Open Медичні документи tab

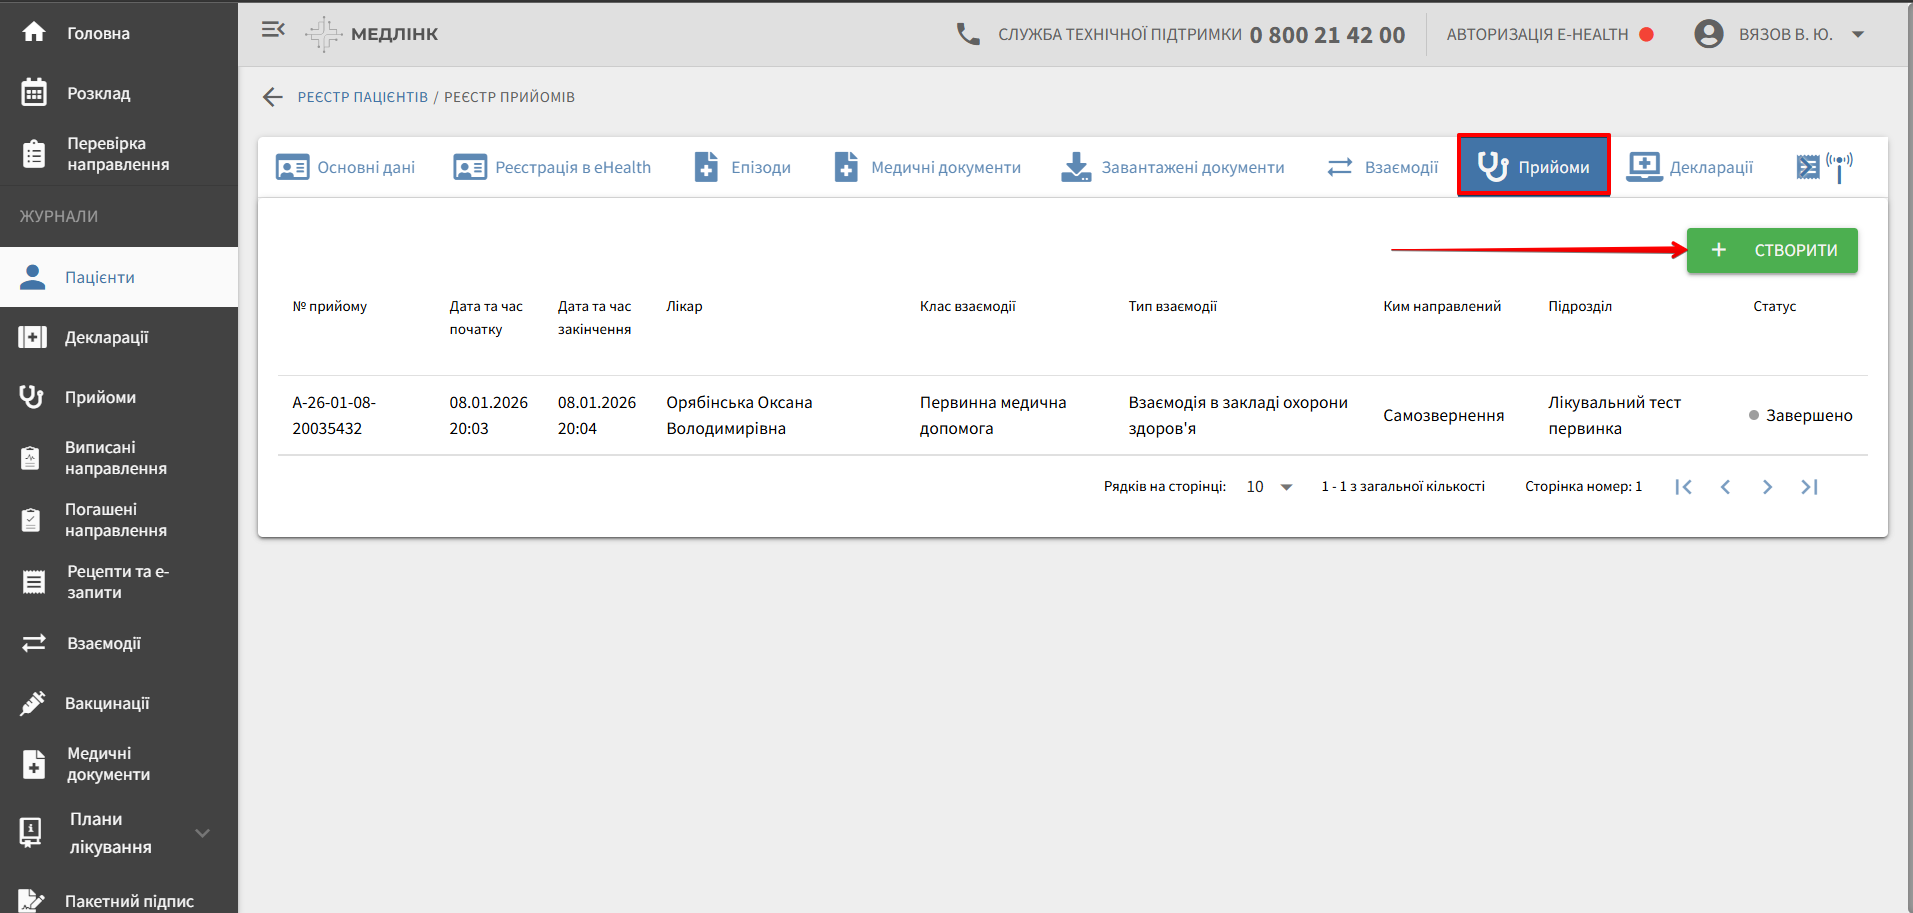[928, 167]
